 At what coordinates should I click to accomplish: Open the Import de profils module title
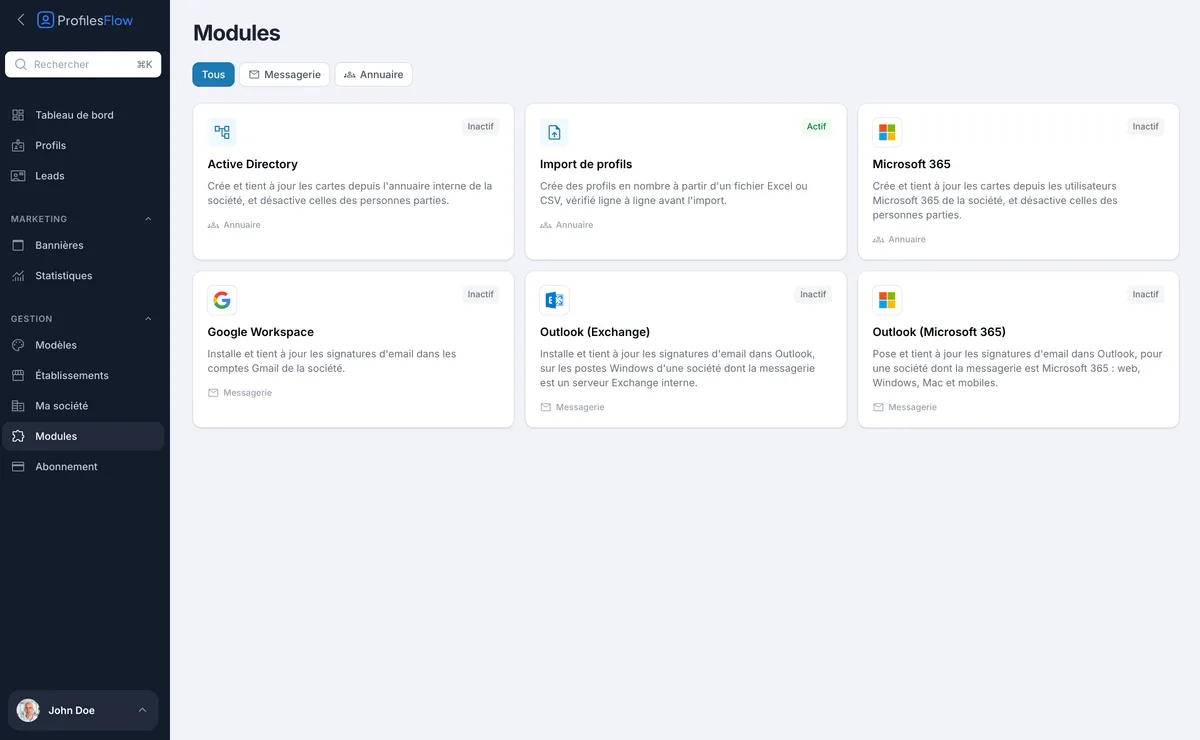coord(586,164)
